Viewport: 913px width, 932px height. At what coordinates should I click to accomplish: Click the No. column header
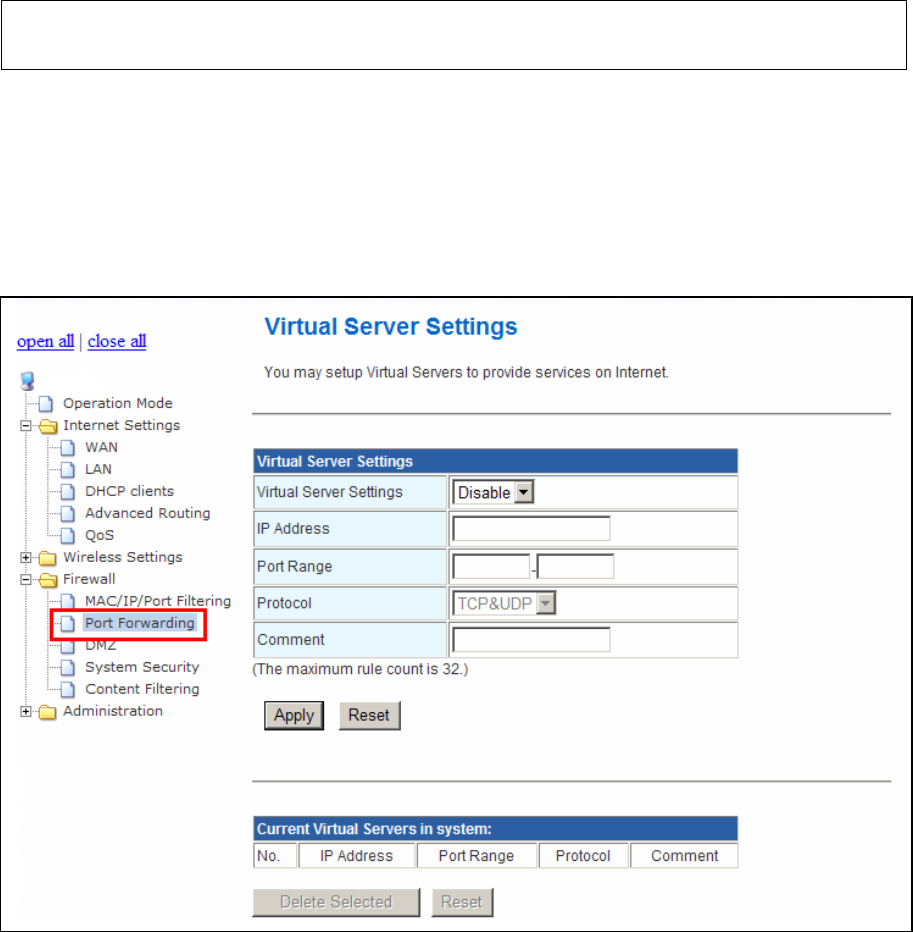pos(275,856)
